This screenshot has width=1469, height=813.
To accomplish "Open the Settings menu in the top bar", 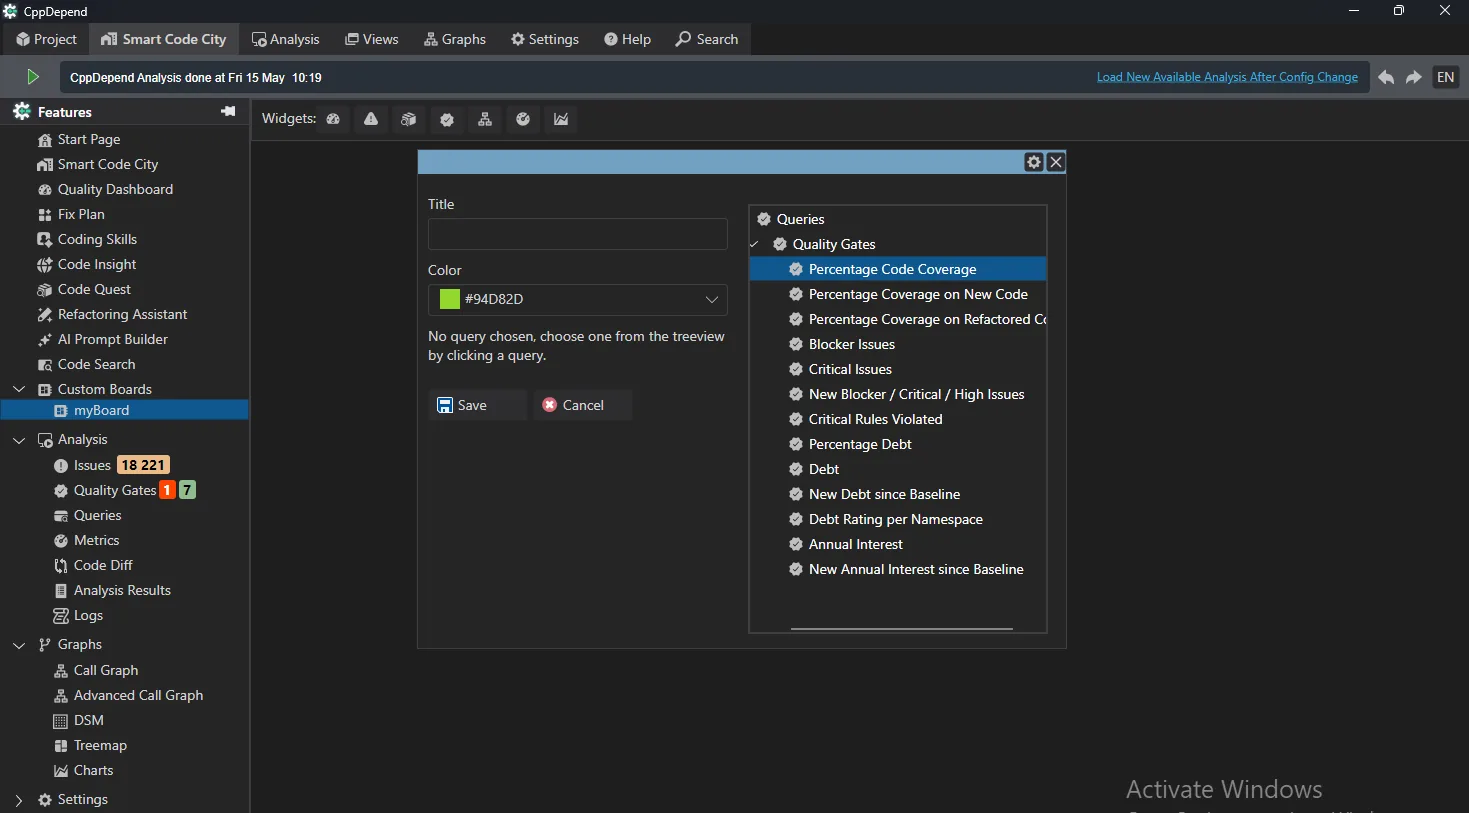I will (545, 39).
